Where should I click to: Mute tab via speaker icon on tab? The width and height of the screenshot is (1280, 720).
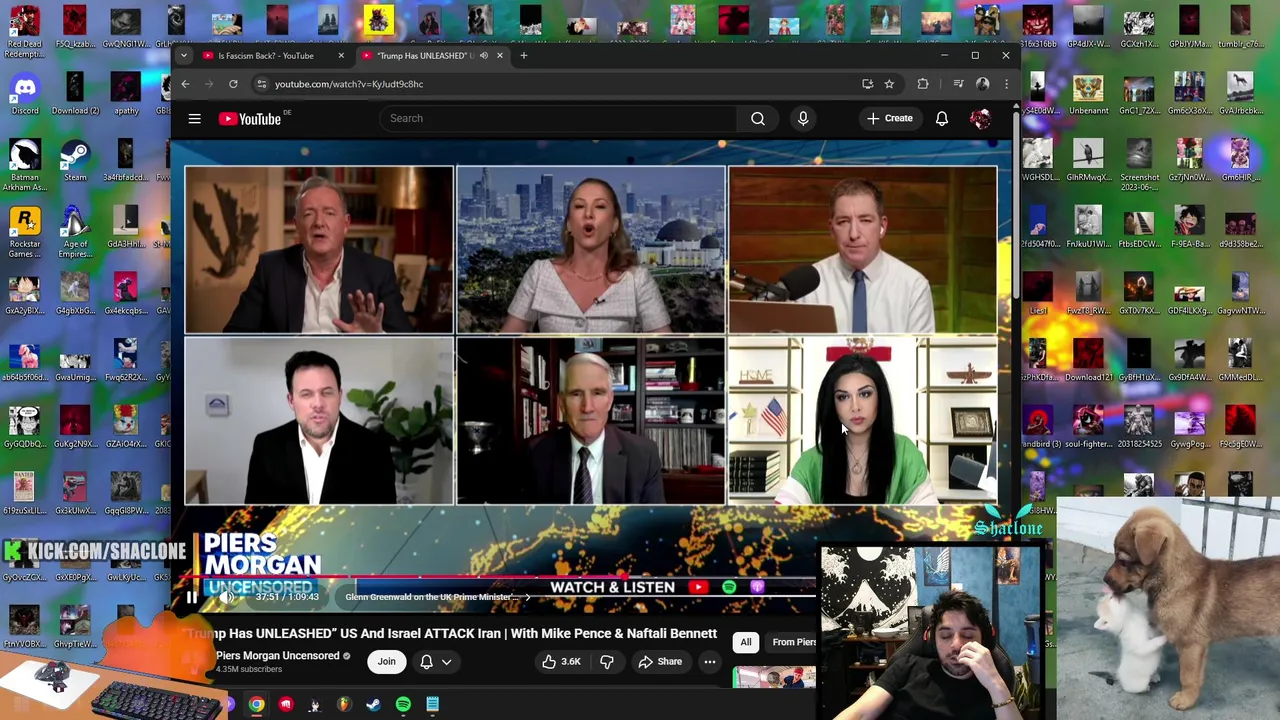pyautogui.click(x=484, y=56)
